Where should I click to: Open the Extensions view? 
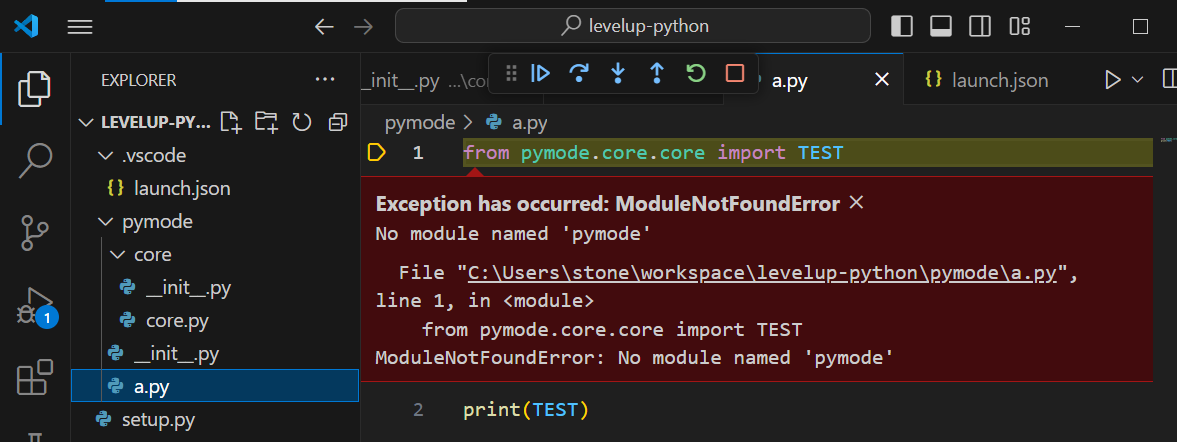tap(35, 377)
